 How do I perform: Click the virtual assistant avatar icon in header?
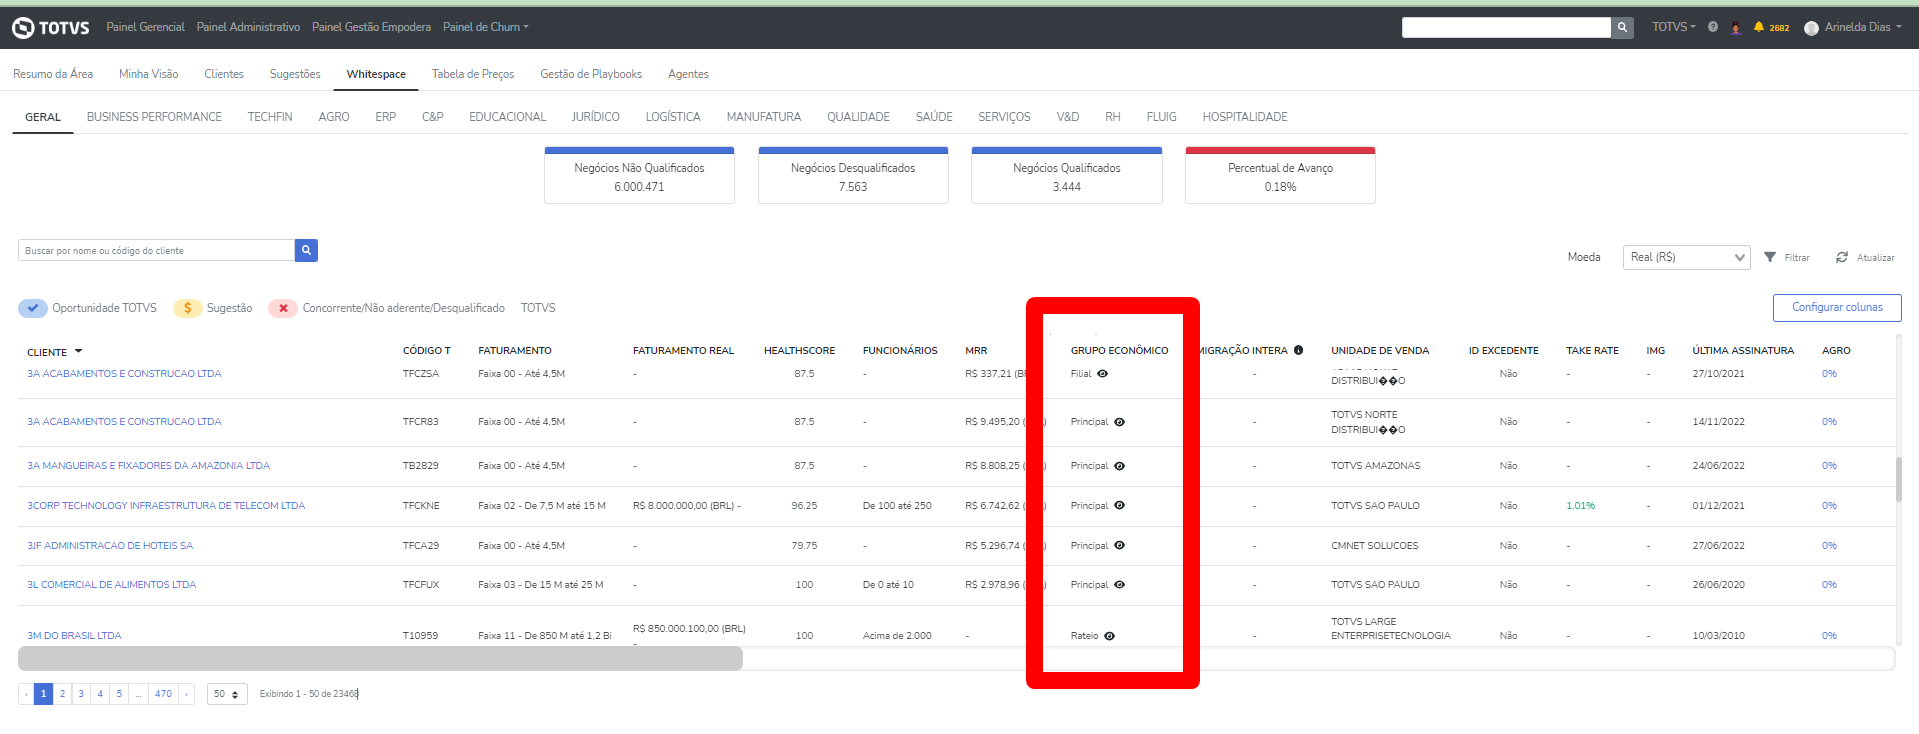1736,27
